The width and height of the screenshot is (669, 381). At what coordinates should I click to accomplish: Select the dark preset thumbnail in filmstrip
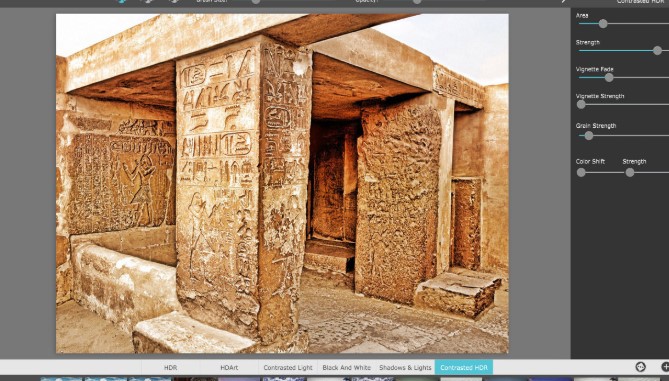[x=195, y=379]
